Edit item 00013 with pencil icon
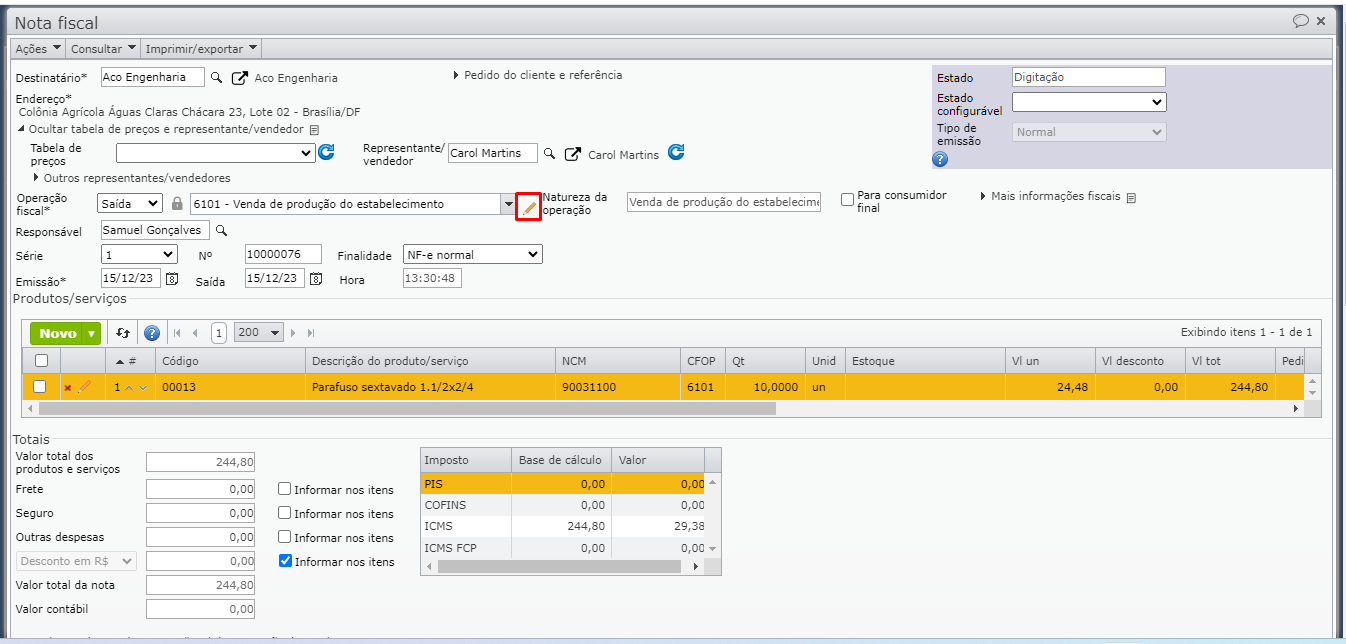1346x644 pixels. tap(84, 386)
